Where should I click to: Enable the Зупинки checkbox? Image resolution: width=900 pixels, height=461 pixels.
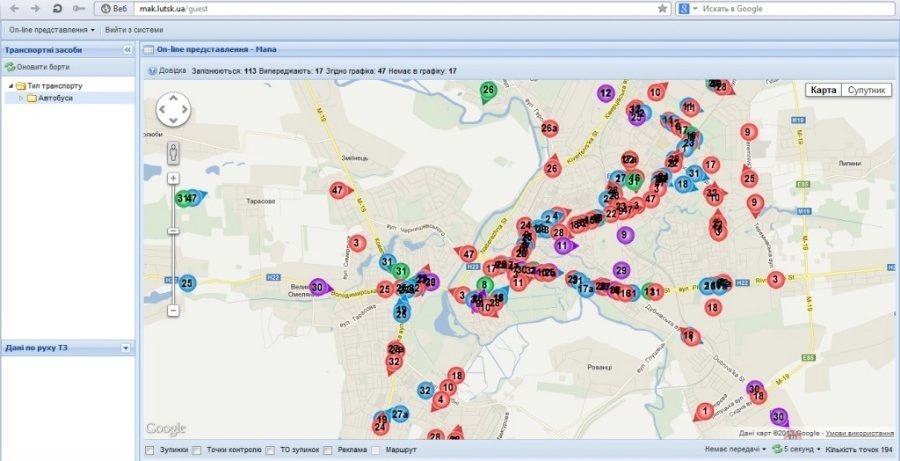tap(150, 450)
